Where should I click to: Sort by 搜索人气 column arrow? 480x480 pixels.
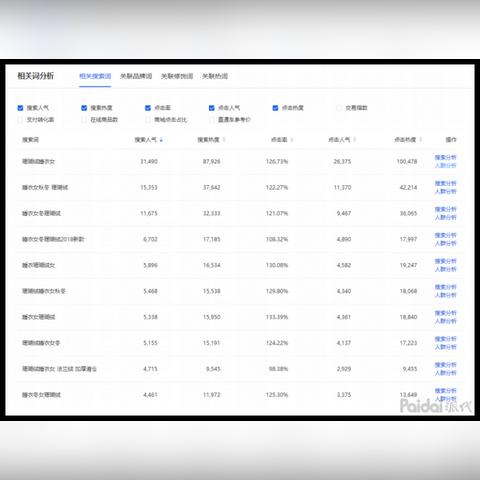(x=161, y=140)
